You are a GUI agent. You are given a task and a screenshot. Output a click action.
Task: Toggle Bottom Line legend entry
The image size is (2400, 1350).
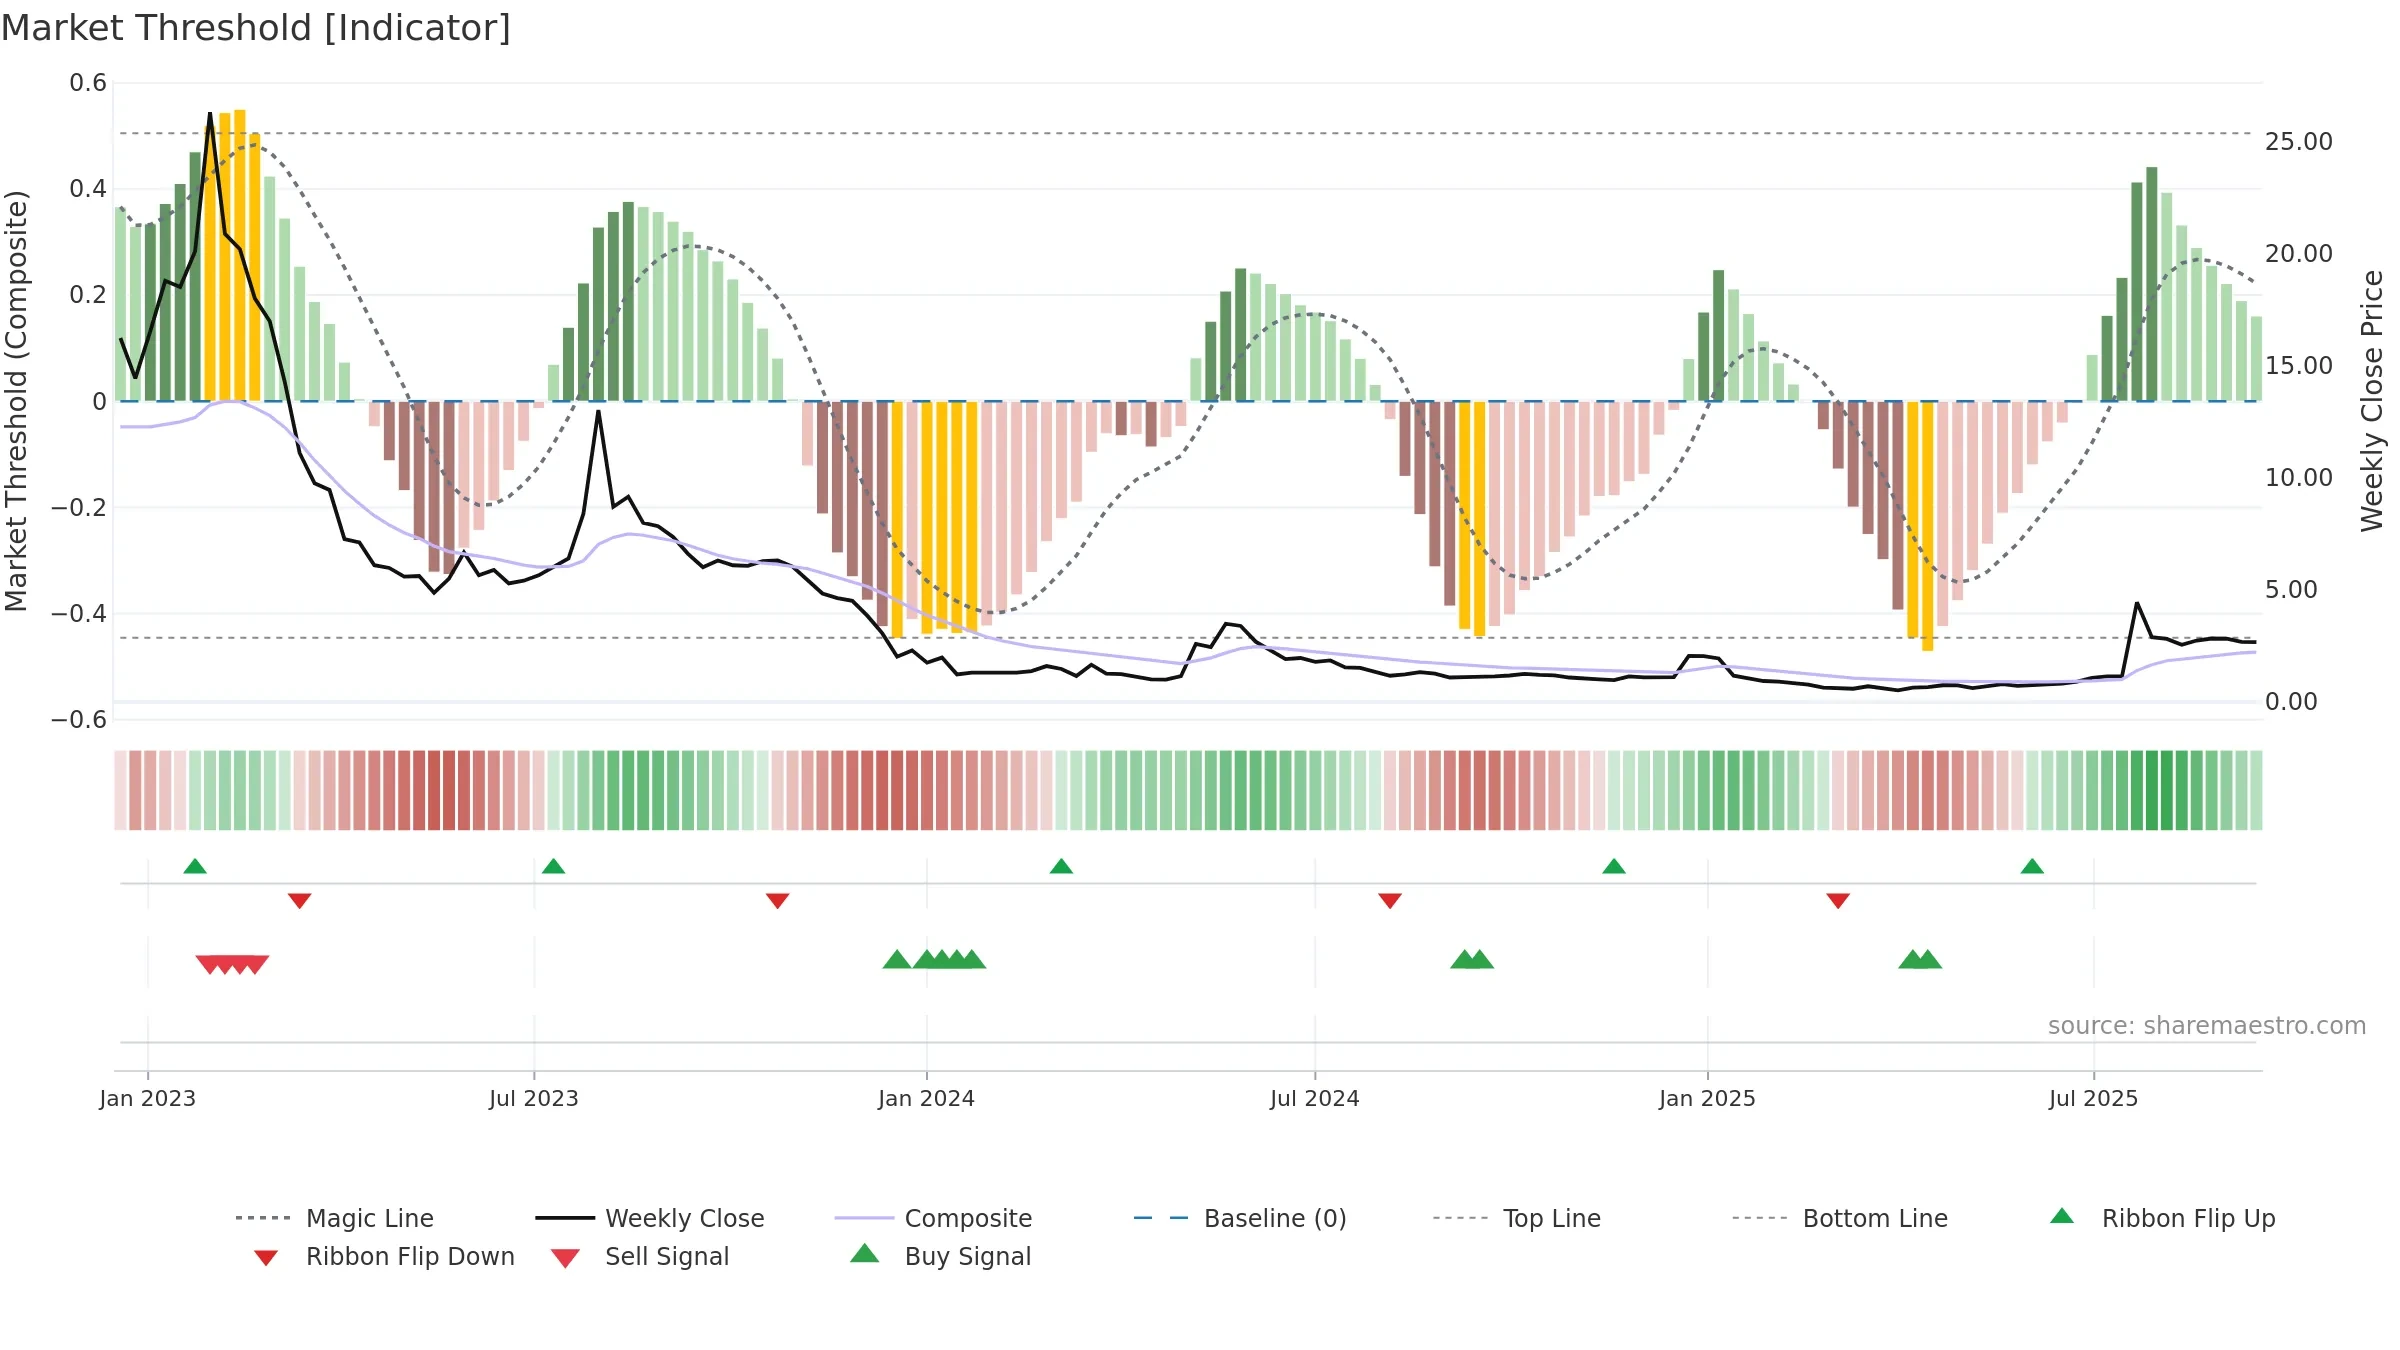[1840, 1218]
